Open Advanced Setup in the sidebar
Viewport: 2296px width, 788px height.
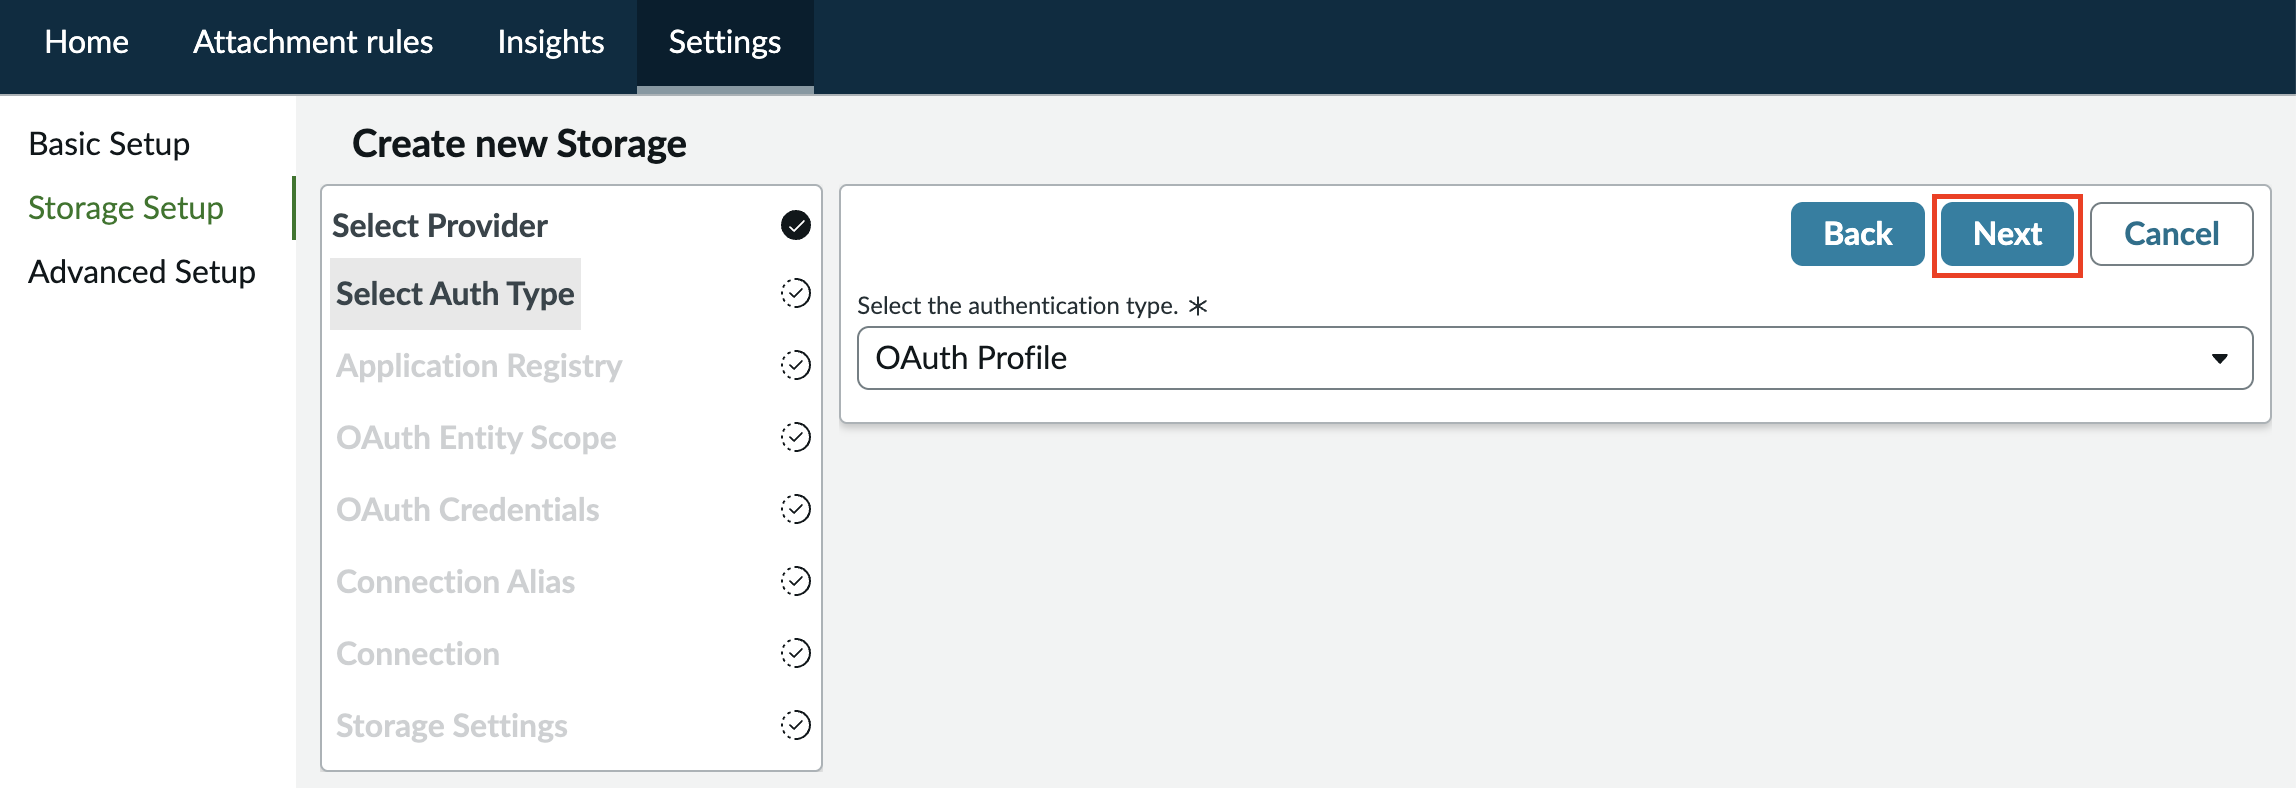[142, 272]
